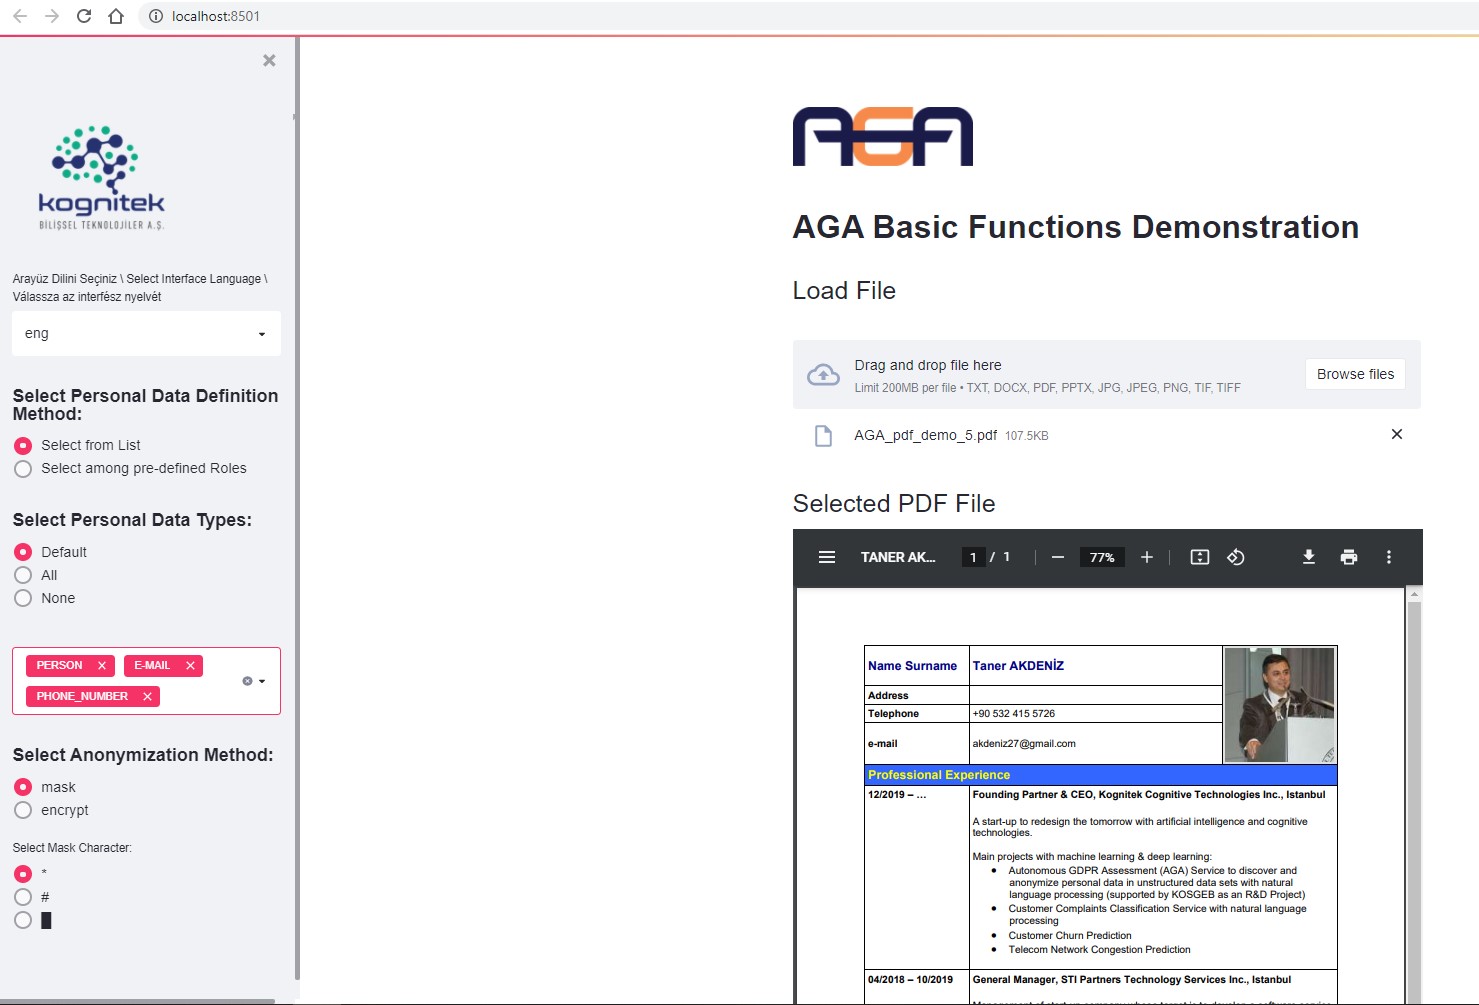Click the PDF fit to page icon
This screenshot has width=1479, height=1005.
1200,557
